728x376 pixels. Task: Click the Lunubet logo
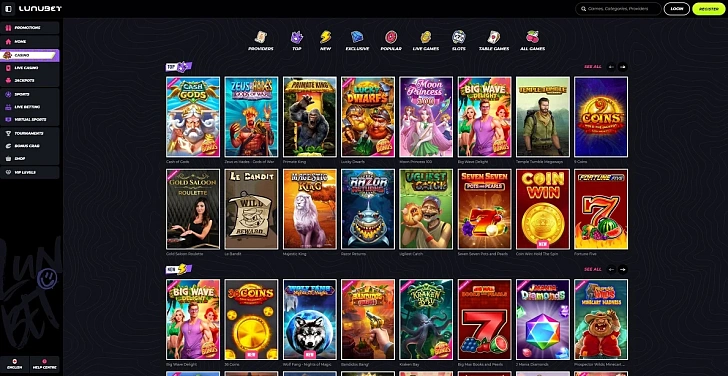tap(40, 8)
